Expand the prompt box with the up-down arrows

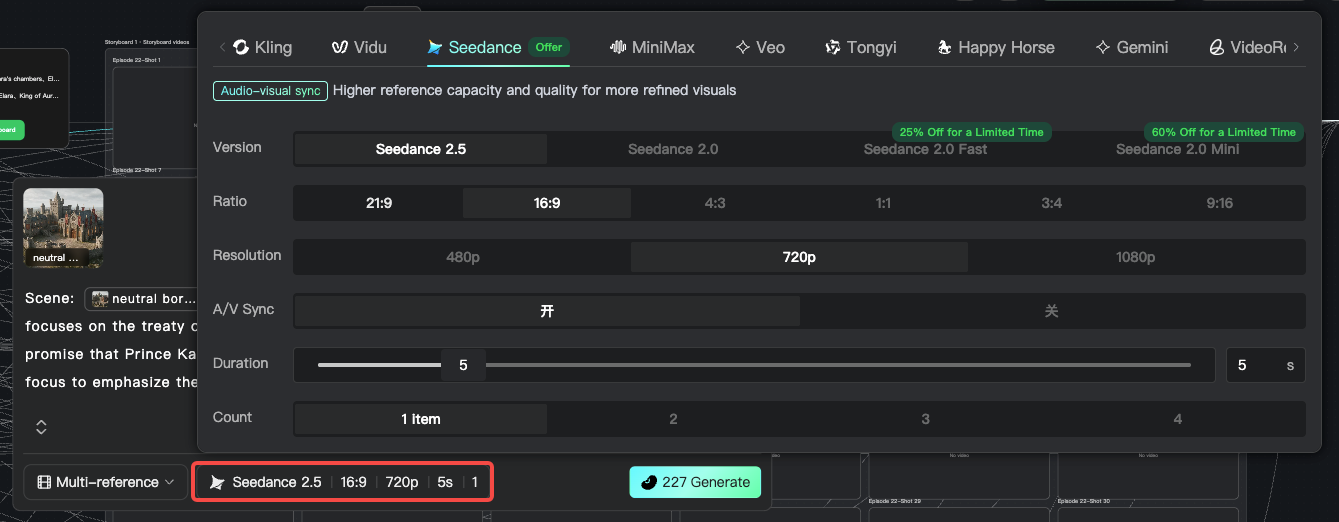41,427
